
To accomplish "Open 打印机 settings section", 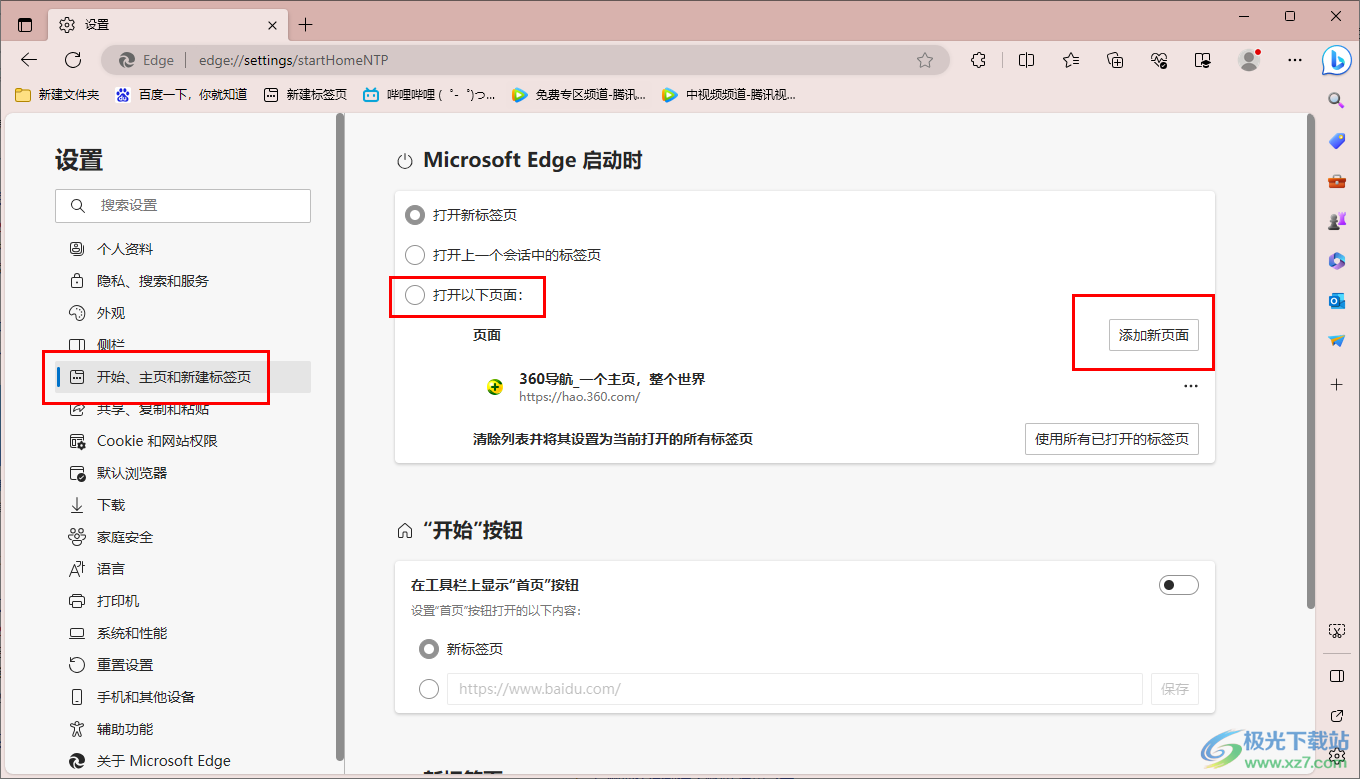I will click(183, 601).
